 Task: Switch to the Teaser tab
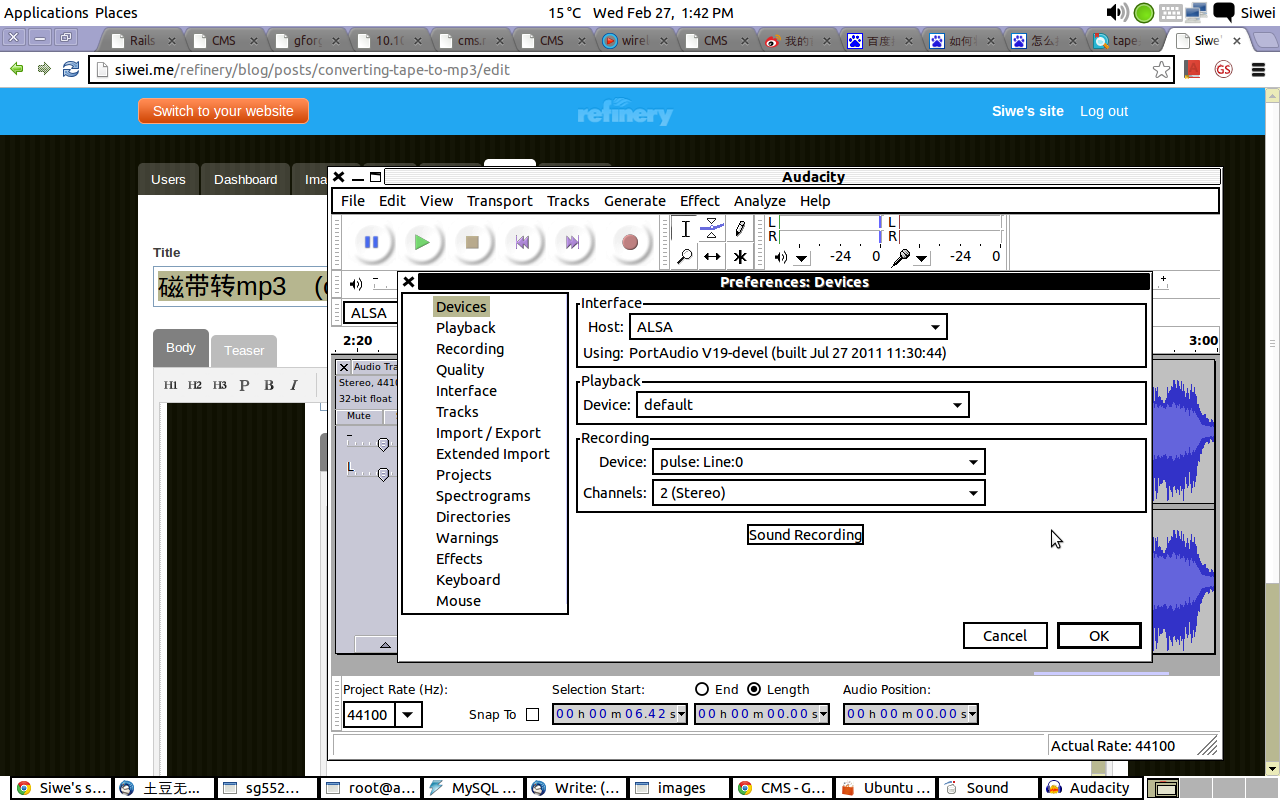(243, 350)
